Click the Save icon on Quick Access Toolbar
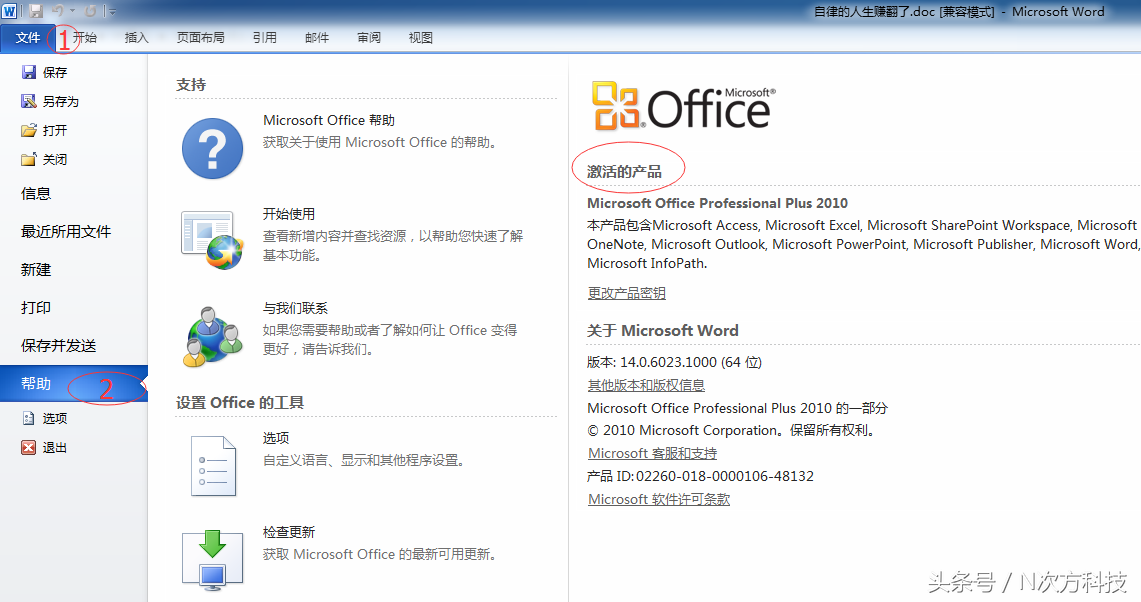 point(34,11)
